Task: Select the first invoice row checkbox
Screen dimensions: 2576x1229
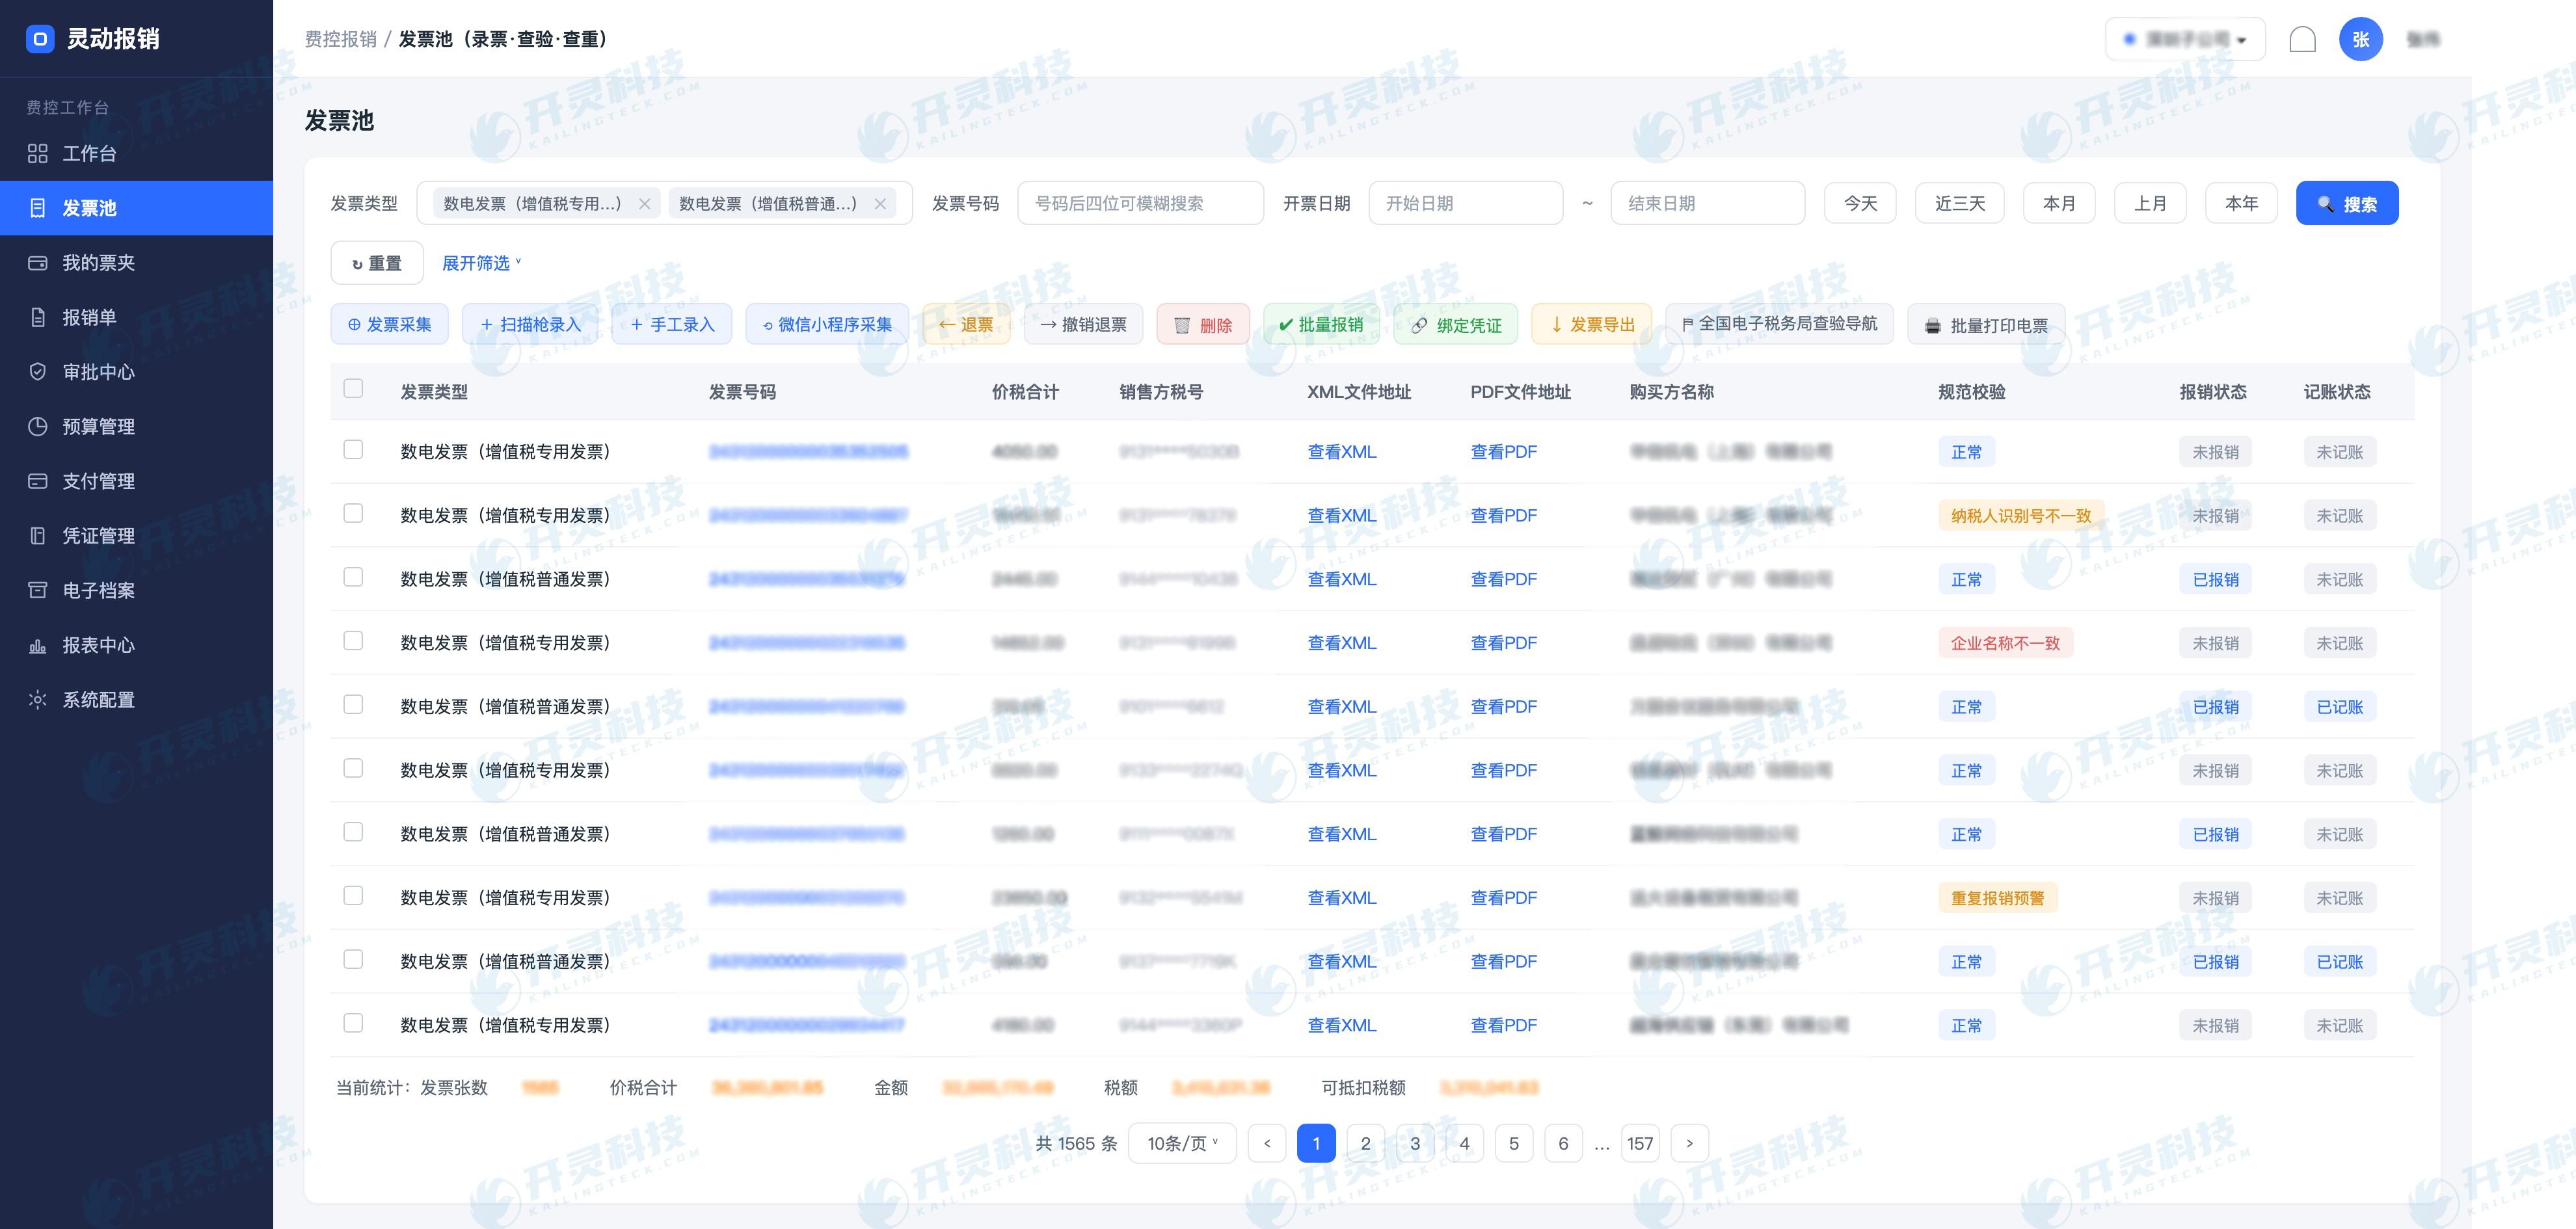Action: 353,449
